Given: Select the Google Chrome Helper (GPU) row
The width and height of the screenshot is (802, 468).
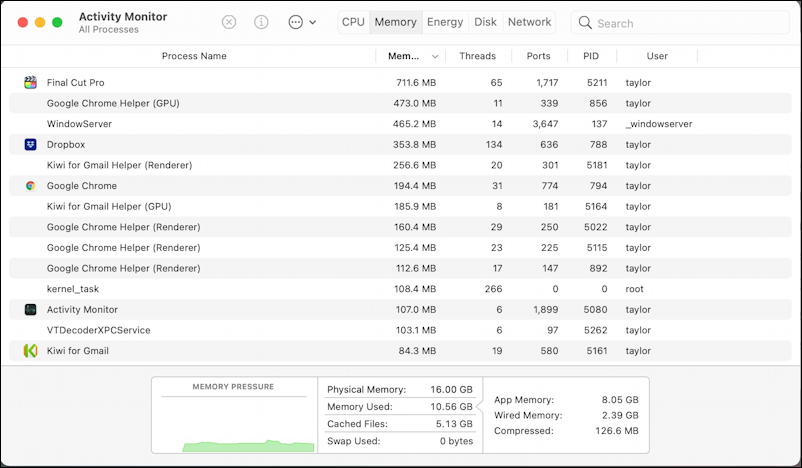Looking at the screenshot, I should click(x=400, y=103).
